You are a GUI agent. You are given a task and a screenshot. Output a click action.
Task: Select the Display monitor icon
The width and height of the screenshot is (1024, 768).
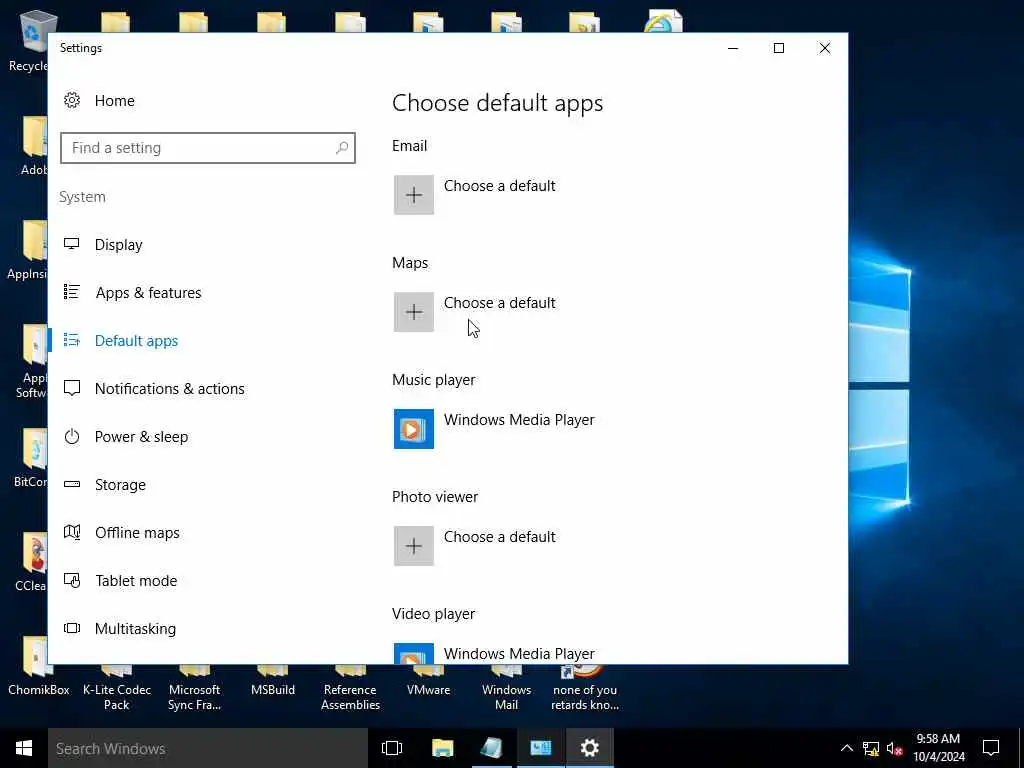pyautogui.click(x=72, y=244)
